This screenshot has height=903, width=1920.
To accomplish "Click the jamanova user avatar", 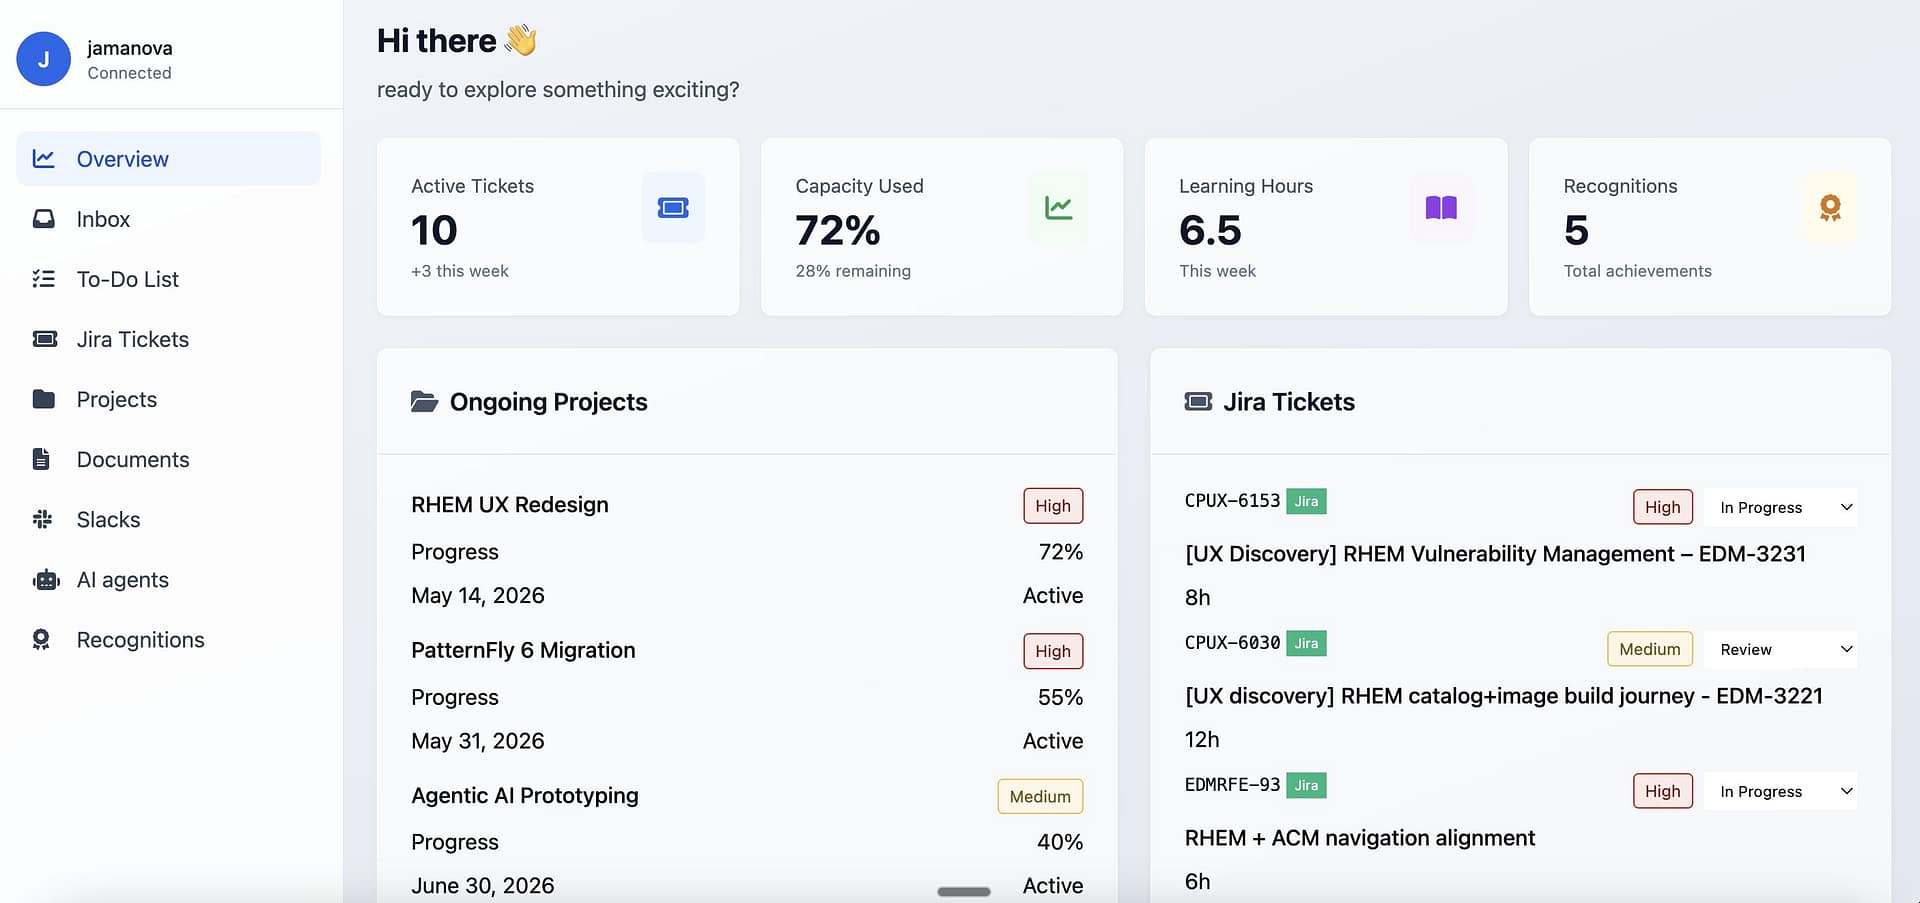I will click(43, 59).
